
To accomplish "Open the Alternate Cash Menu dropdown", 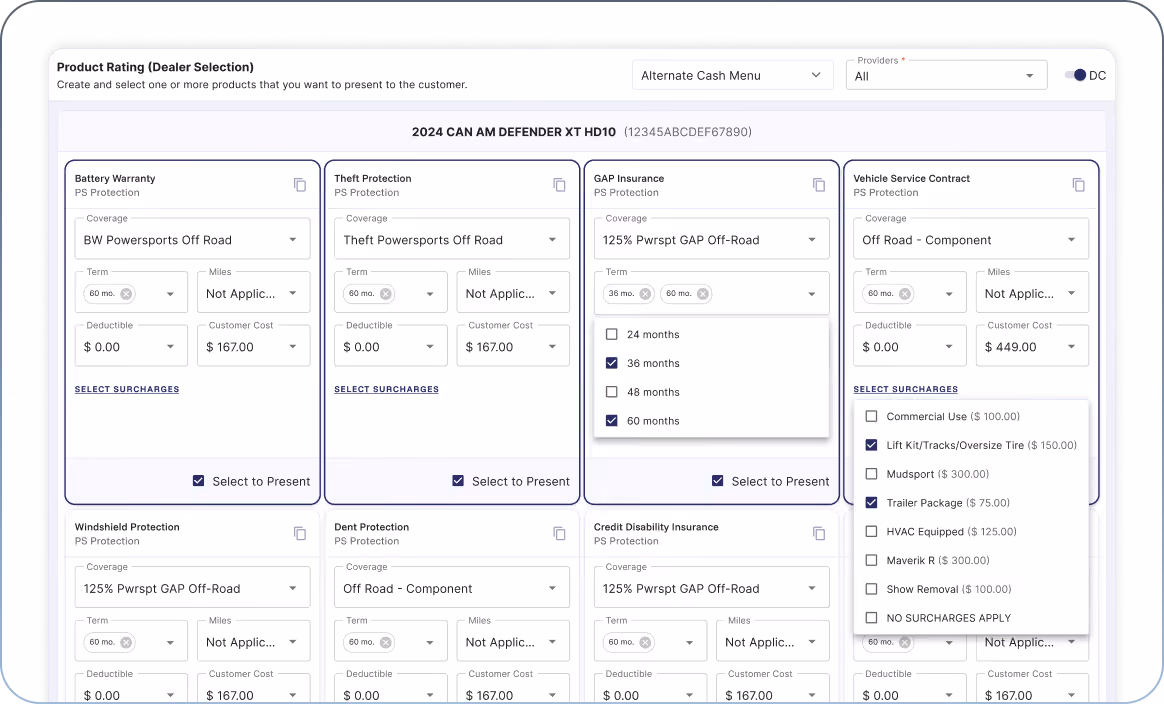I will (732, 75).
